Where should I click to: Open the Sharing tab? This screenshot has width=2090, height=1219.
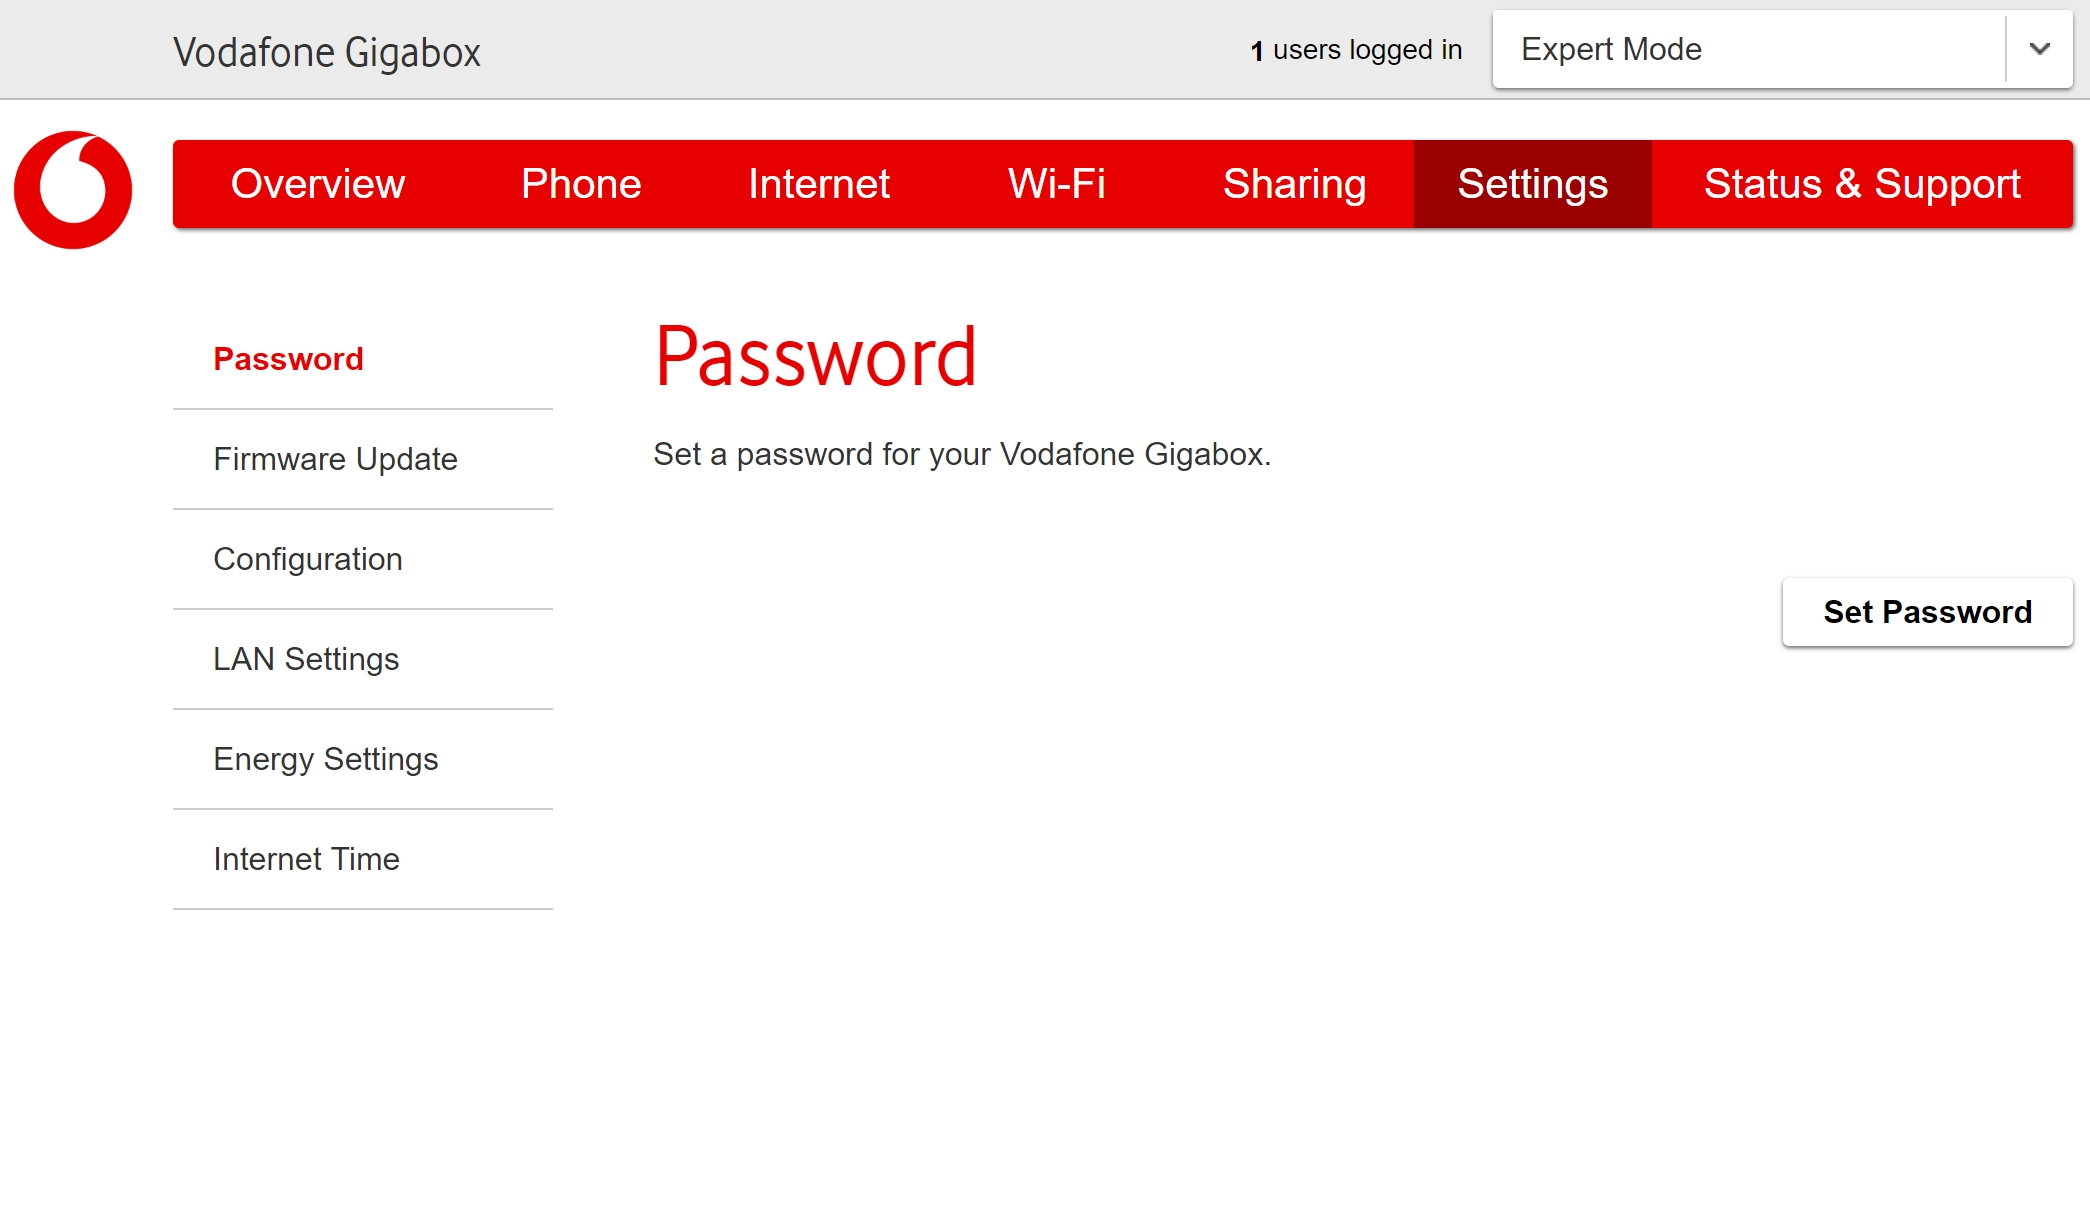pyautogui.click(x=1295, y=184)
